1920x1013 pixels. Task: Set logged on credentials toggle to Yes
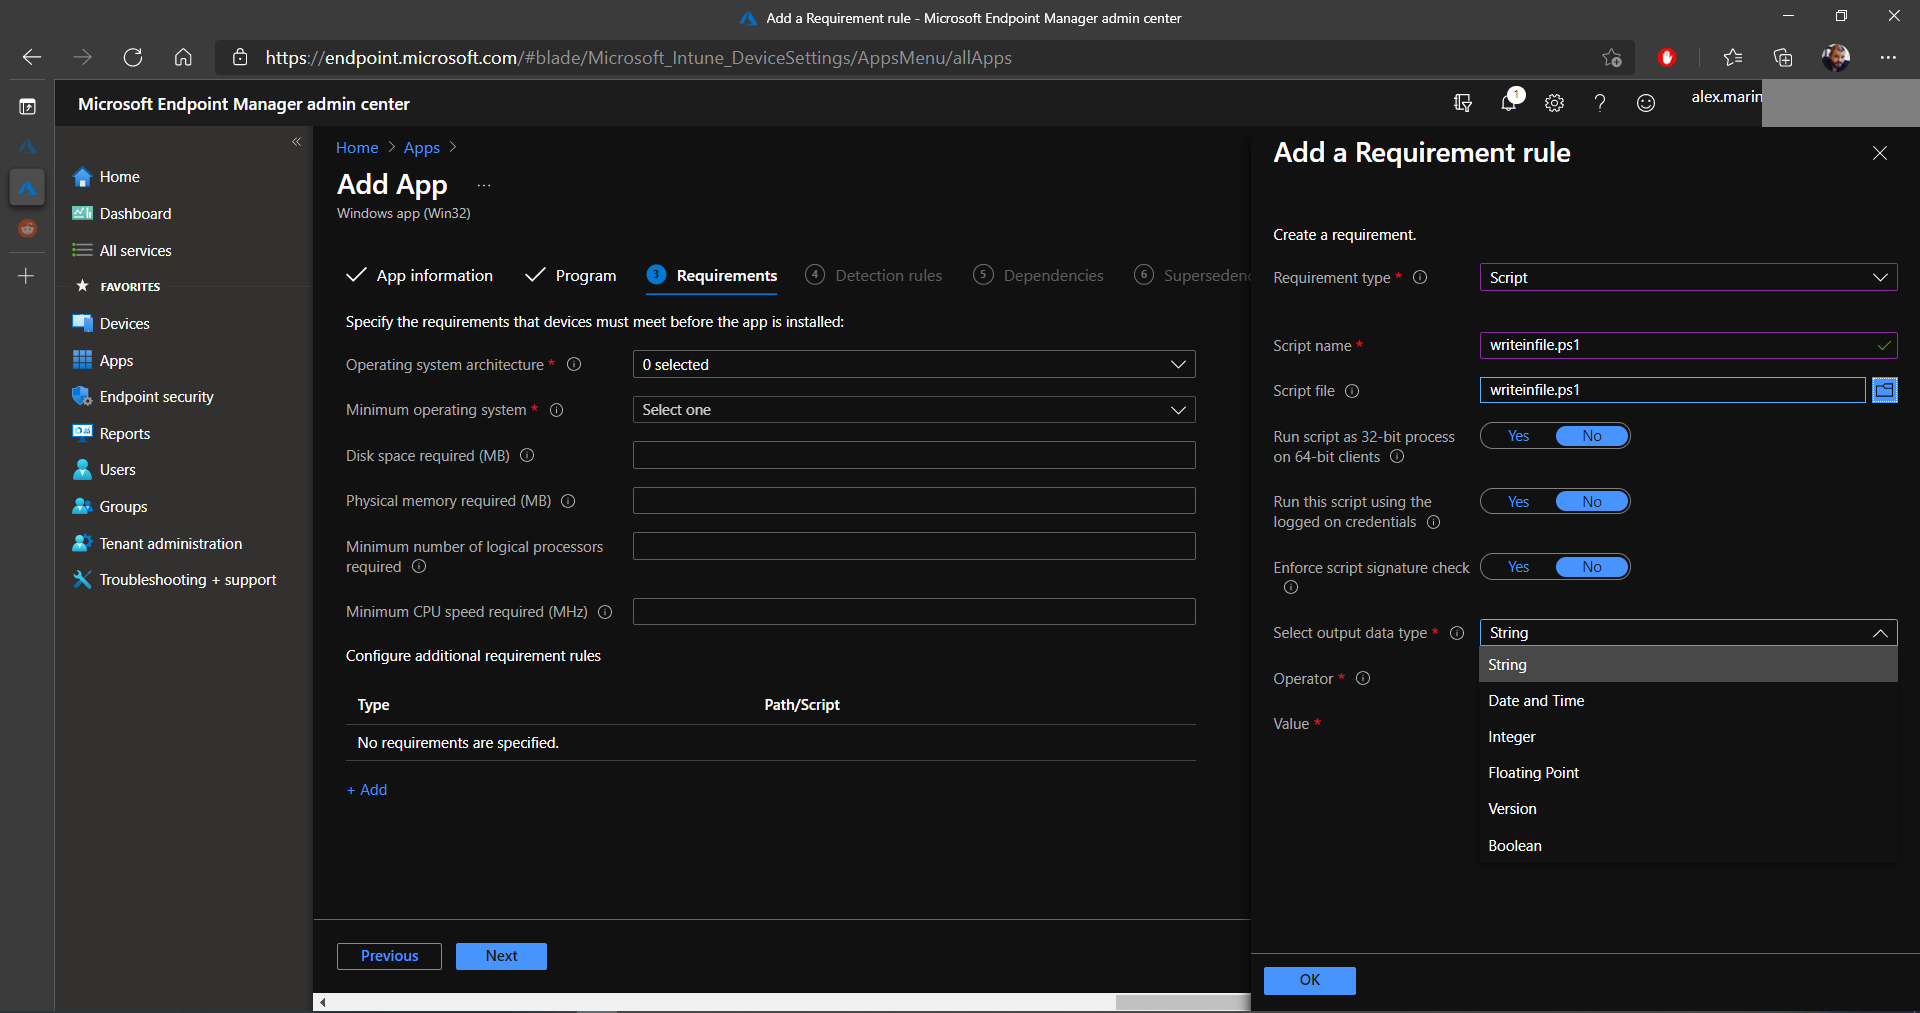(1518, 502)
